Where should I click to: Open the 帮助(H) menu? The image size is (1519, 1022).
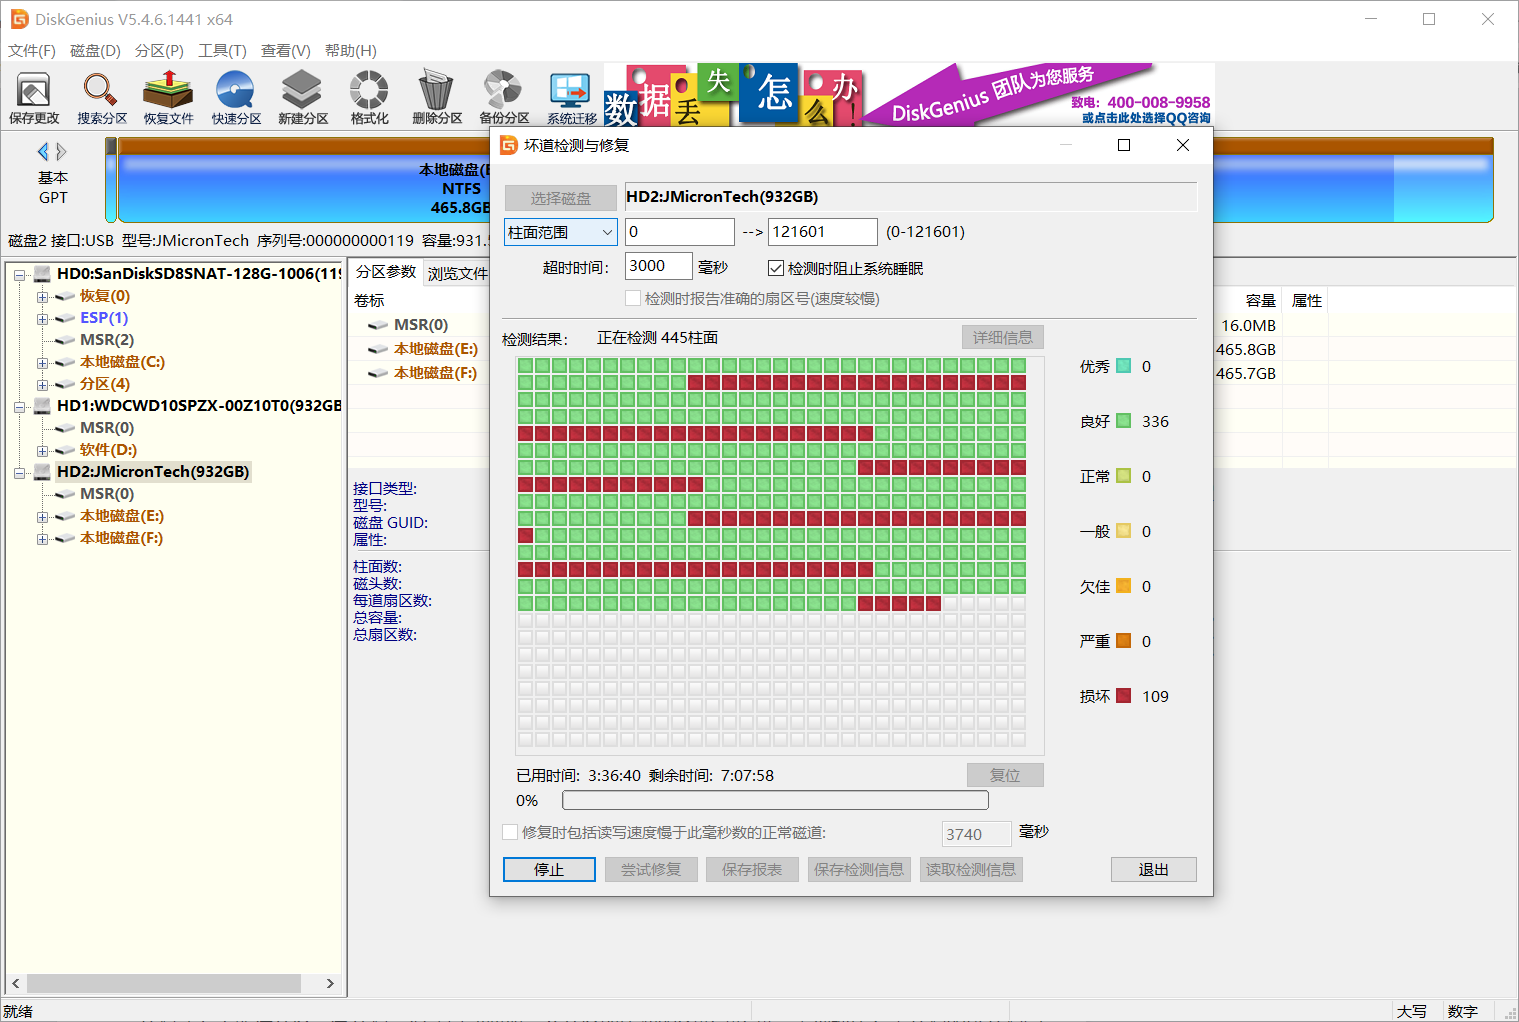point(350,50)
